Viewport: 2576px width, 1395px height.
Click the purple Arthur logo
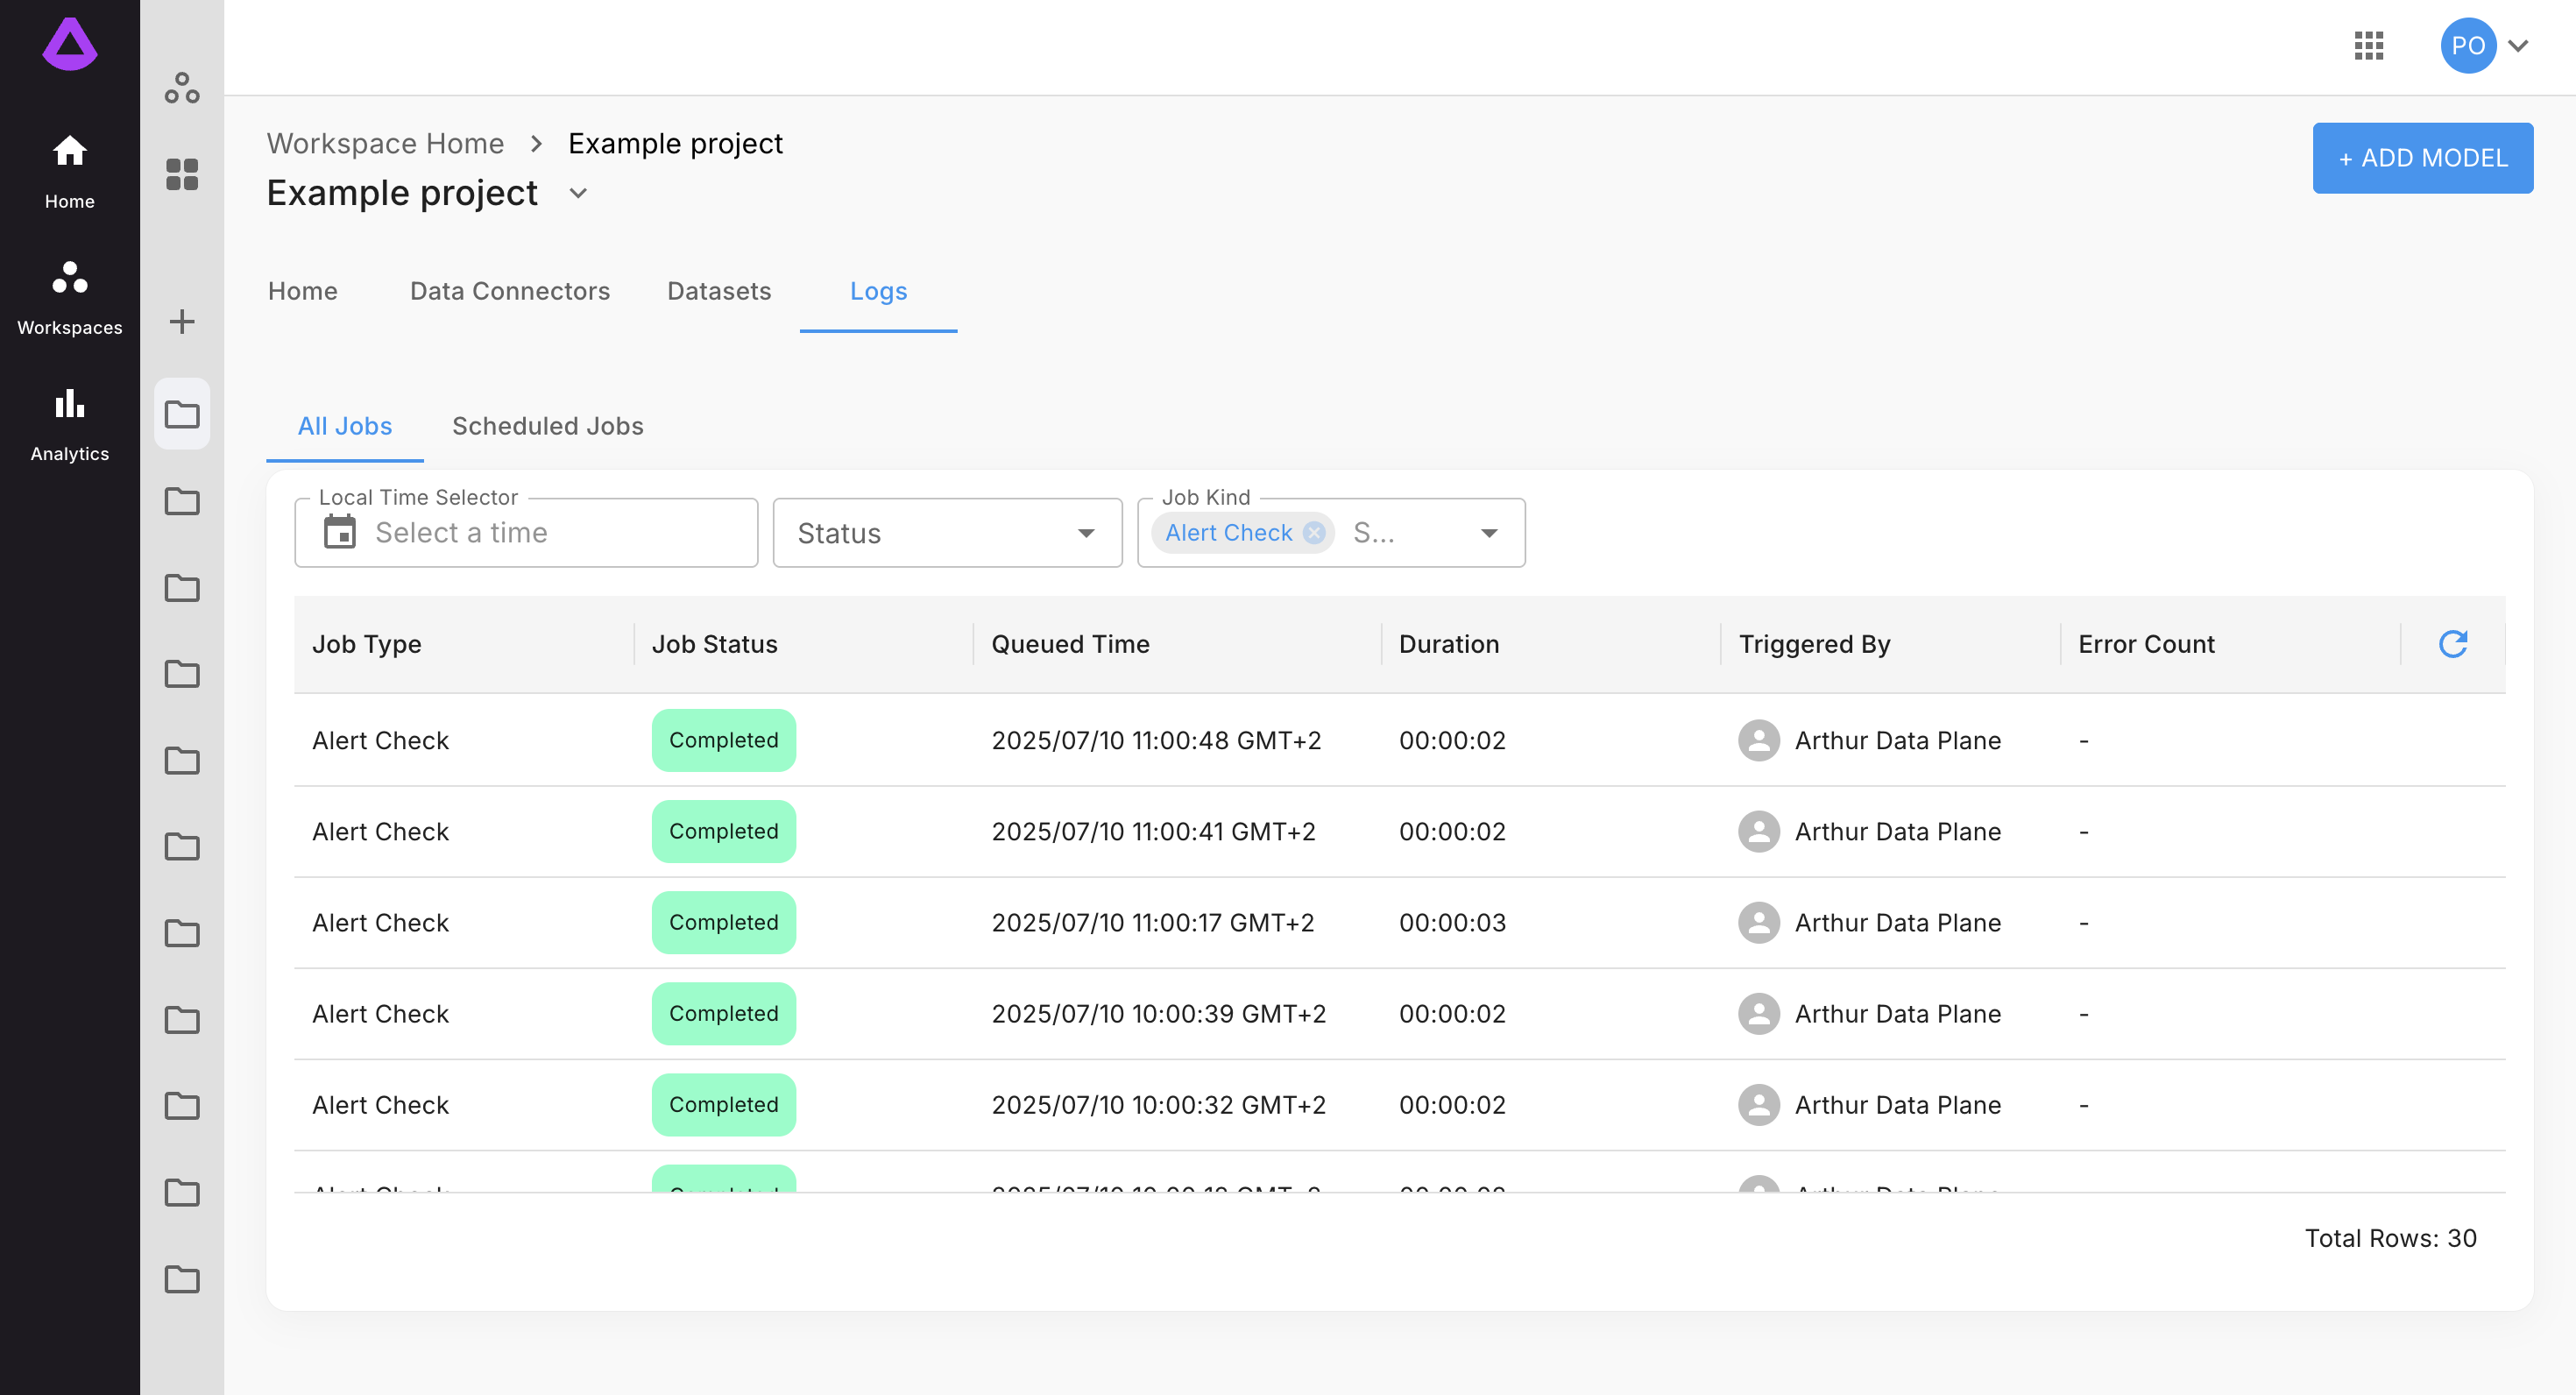coord(70,45)
